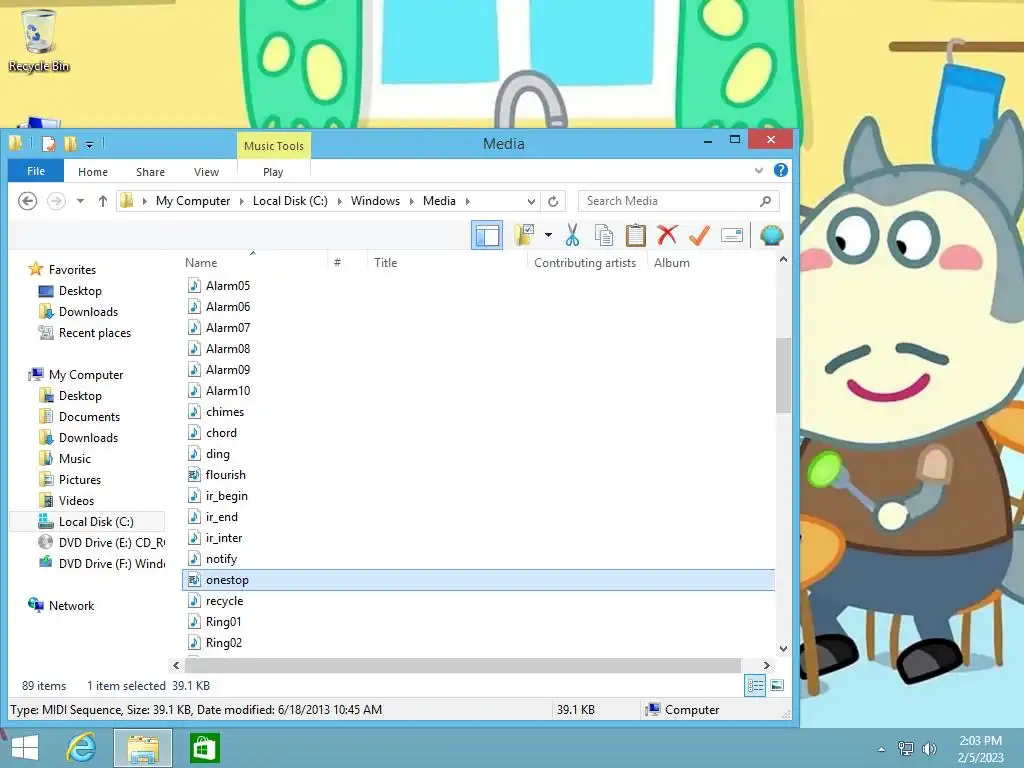This screenshot has height=768, width=1024.
Task: Select the Alarm05 file
Action: [228, 286]
